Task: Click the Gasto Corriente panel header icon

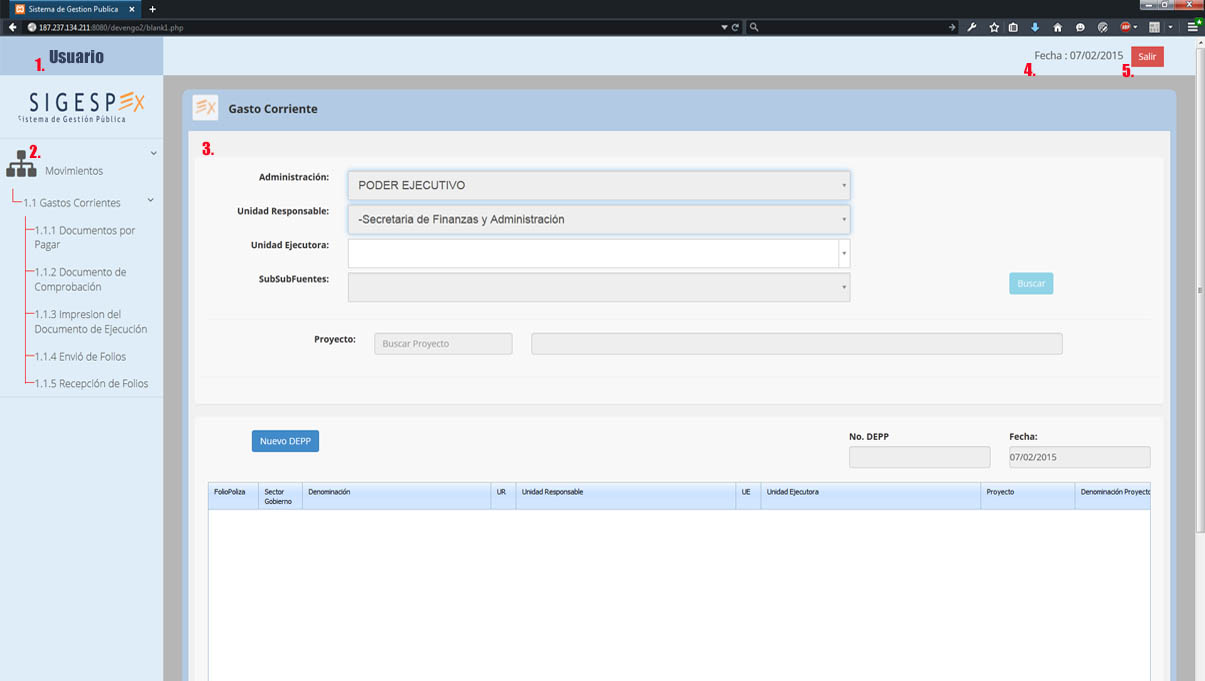Action: point(205,108)
